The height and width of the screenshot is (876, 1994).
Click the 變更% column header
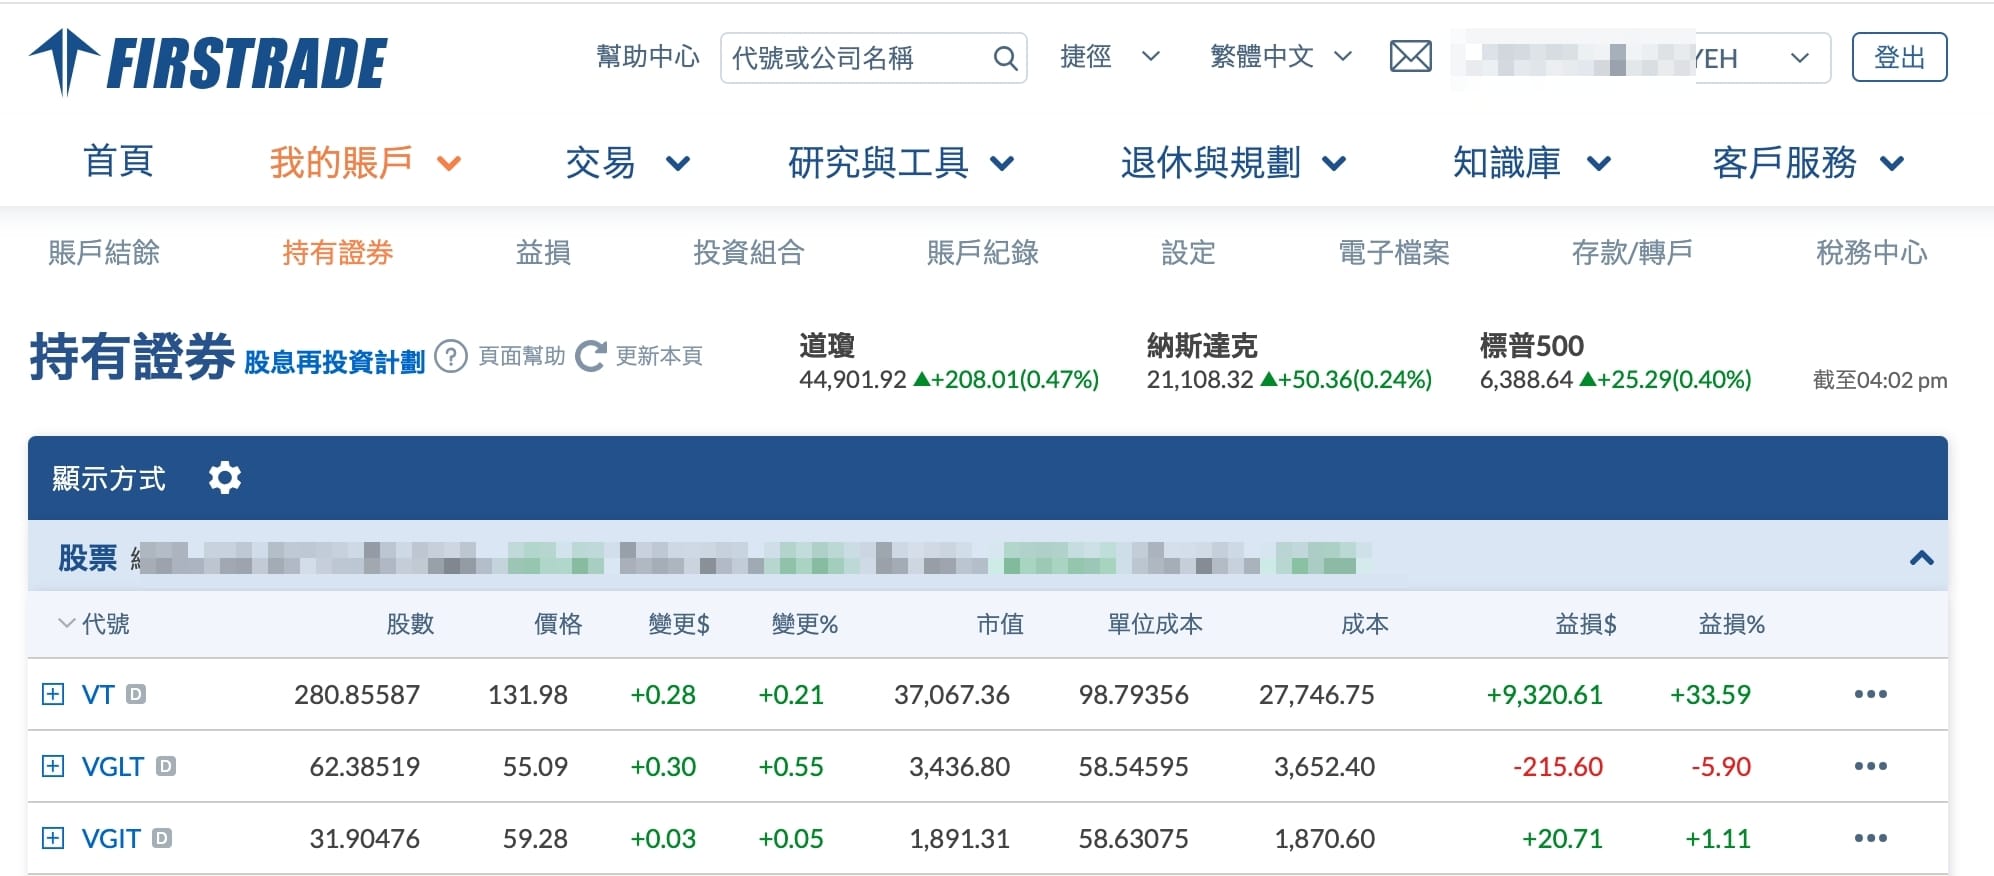pos(805,624)
